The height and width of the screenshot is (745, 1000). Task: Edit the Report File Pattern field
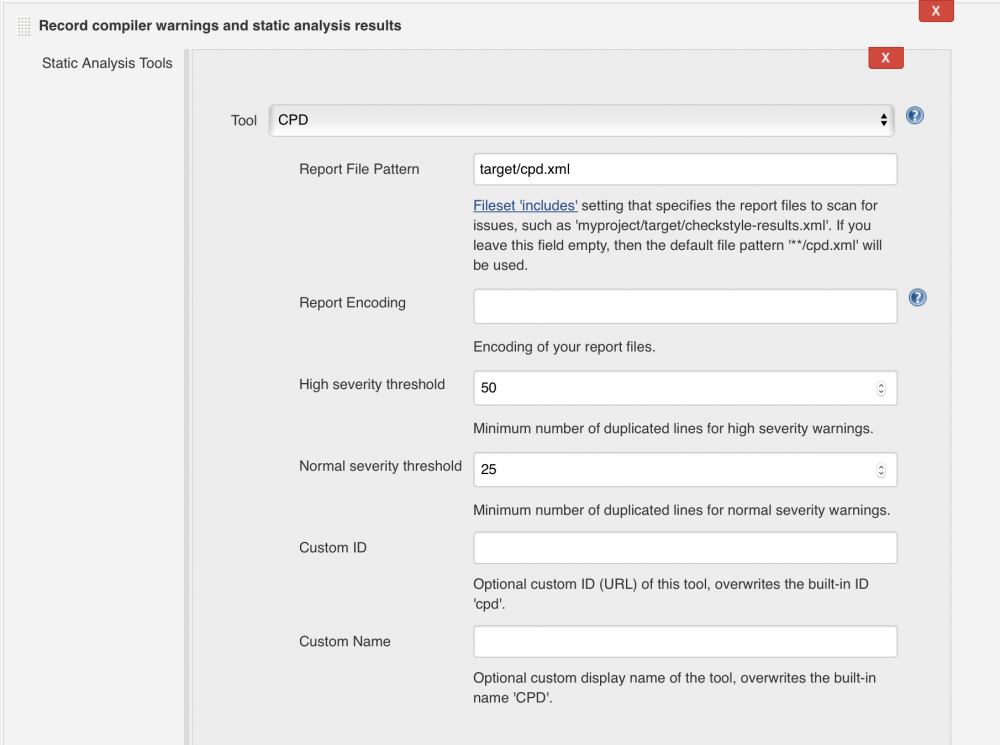tap(684, 169)
